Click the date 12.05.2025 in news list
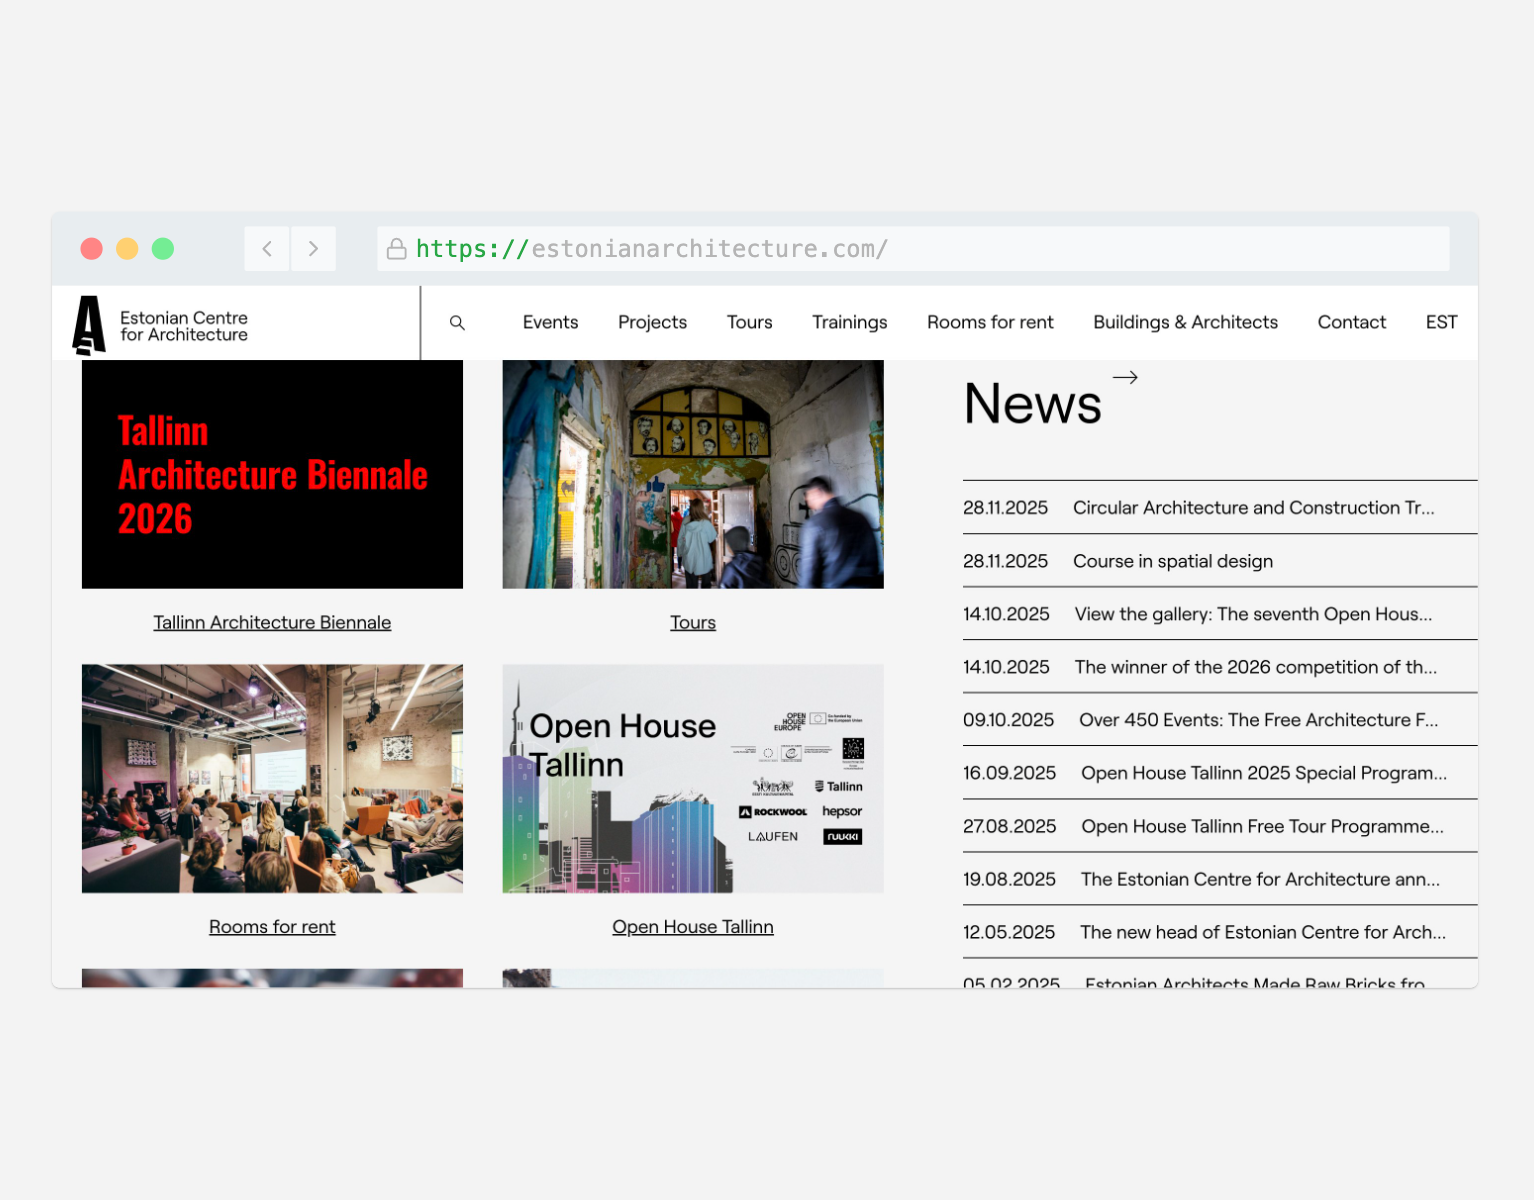Image resolution: width=1534 pixels, height=1200 pixels. pyautogui.click(x=1009, y=932)
